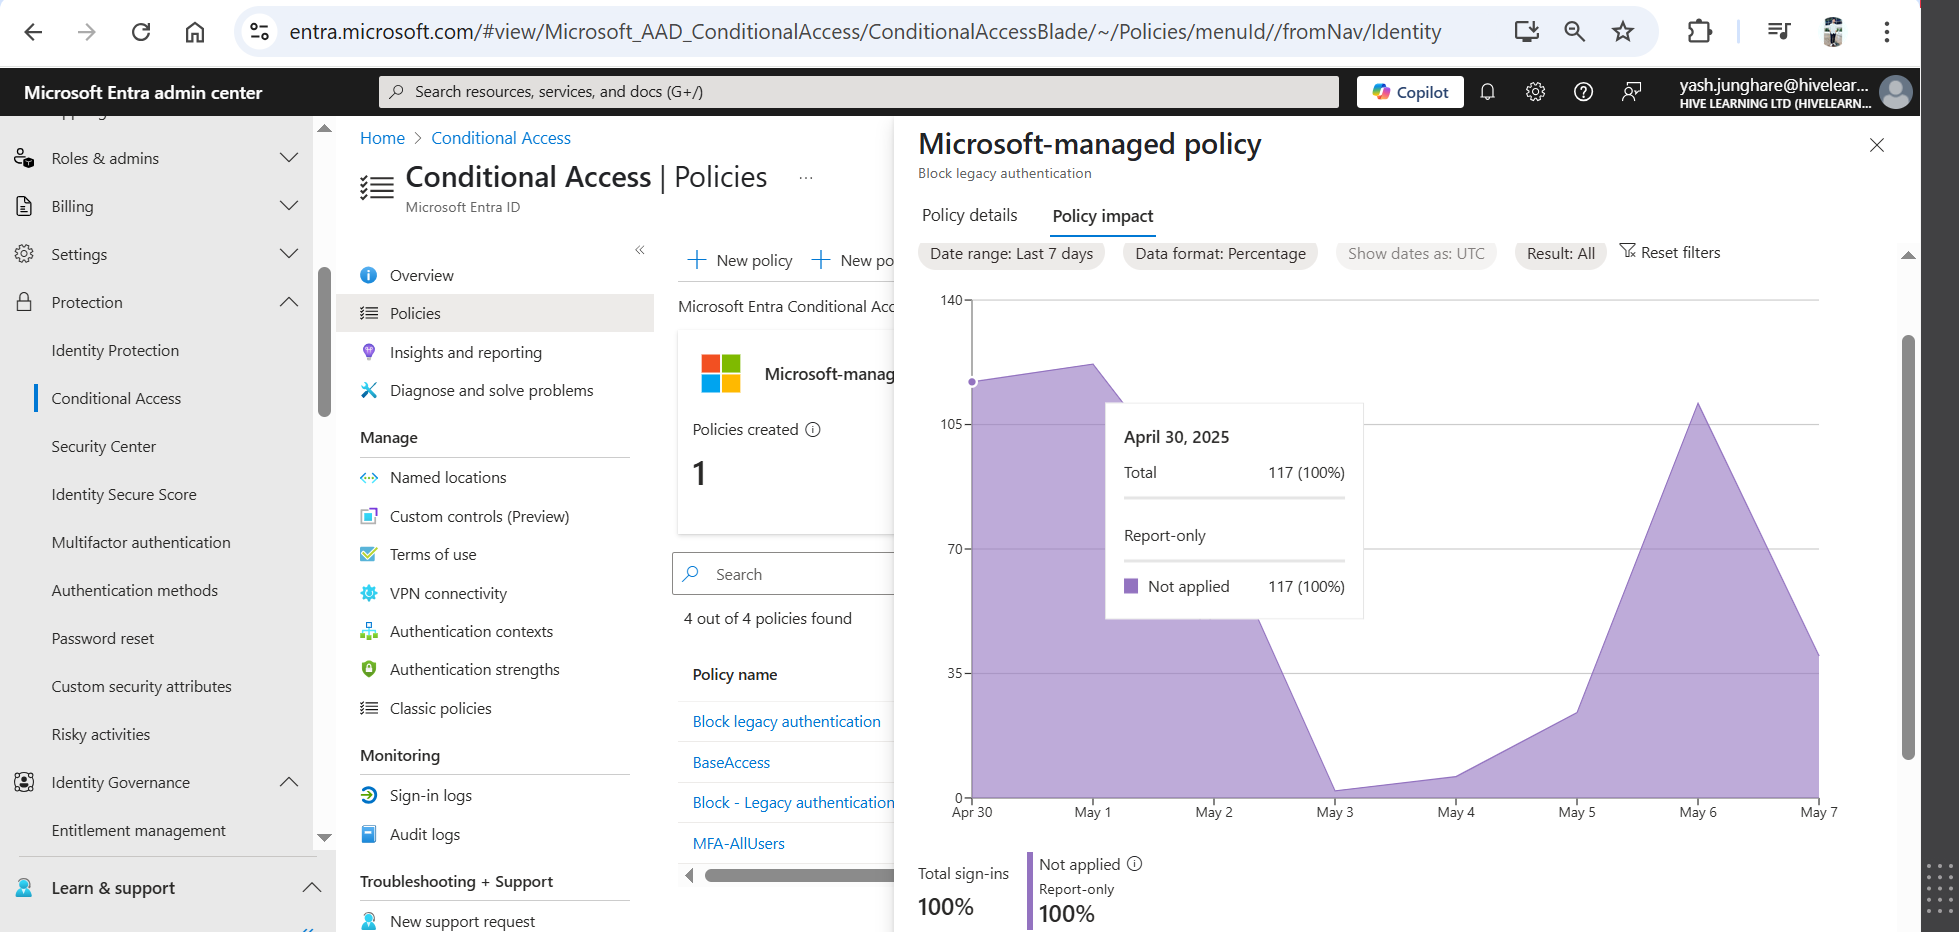The width and height of the screenshot is (1959, 932).
Task: Open Entitlement management in left nav
Action: tap(138, 830)
